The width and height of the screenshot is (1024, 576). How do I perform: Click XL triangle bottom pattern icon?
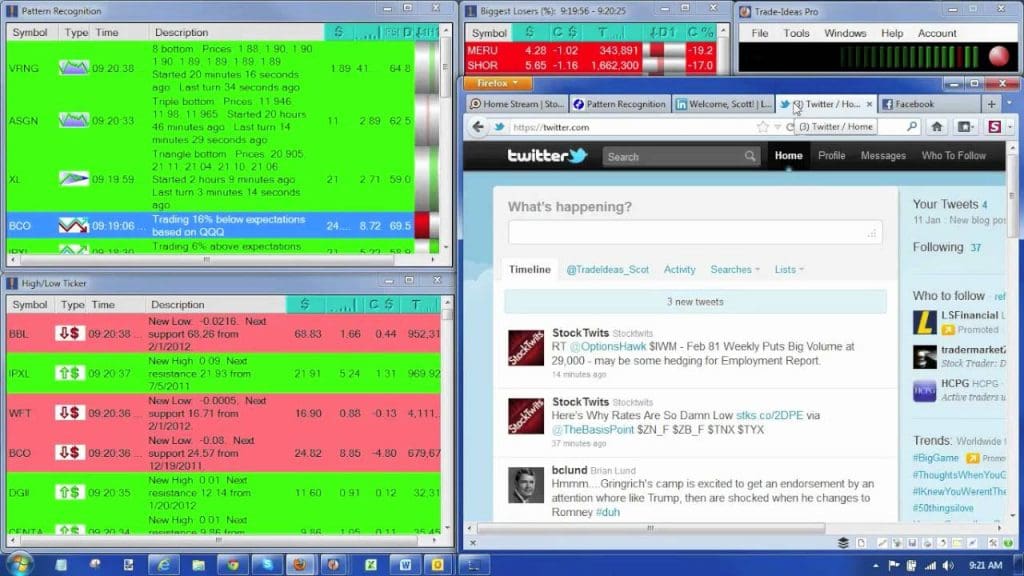pos(73,178)
